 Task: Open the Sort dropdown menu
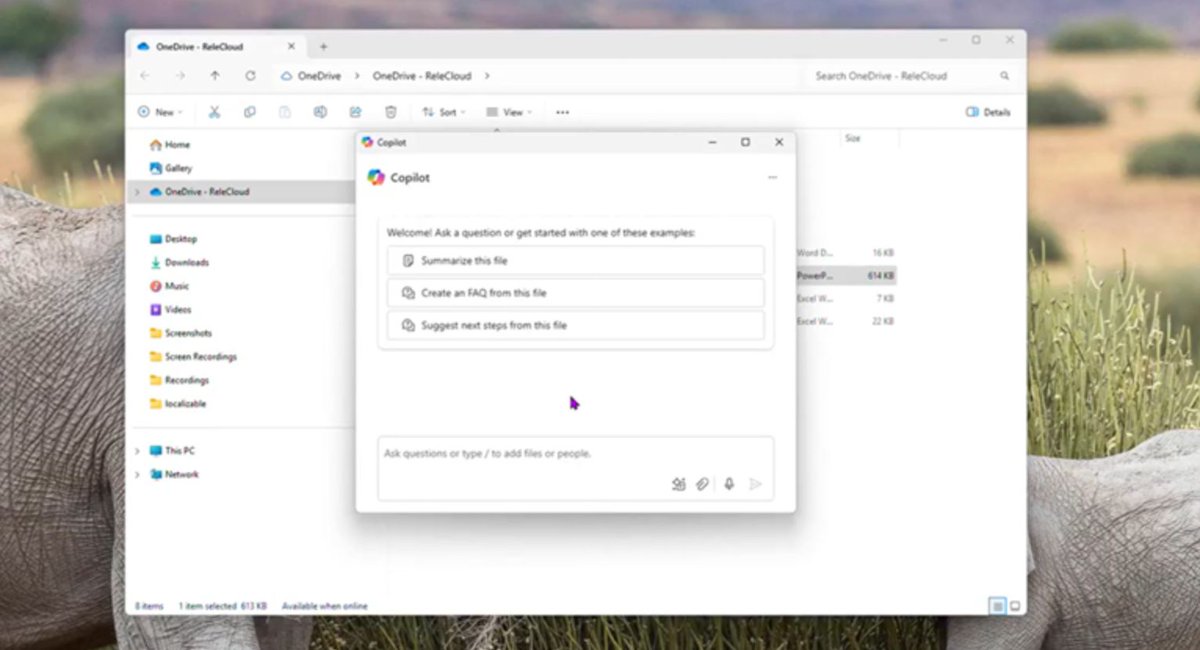click(x=444, y=112)
